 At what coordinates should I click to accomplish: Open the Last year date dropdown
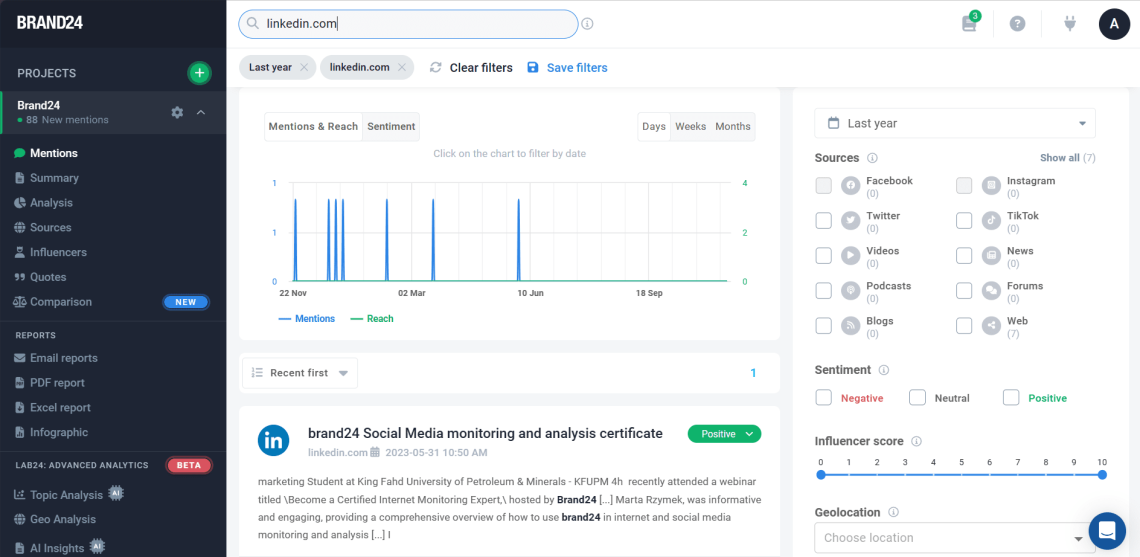954,123
